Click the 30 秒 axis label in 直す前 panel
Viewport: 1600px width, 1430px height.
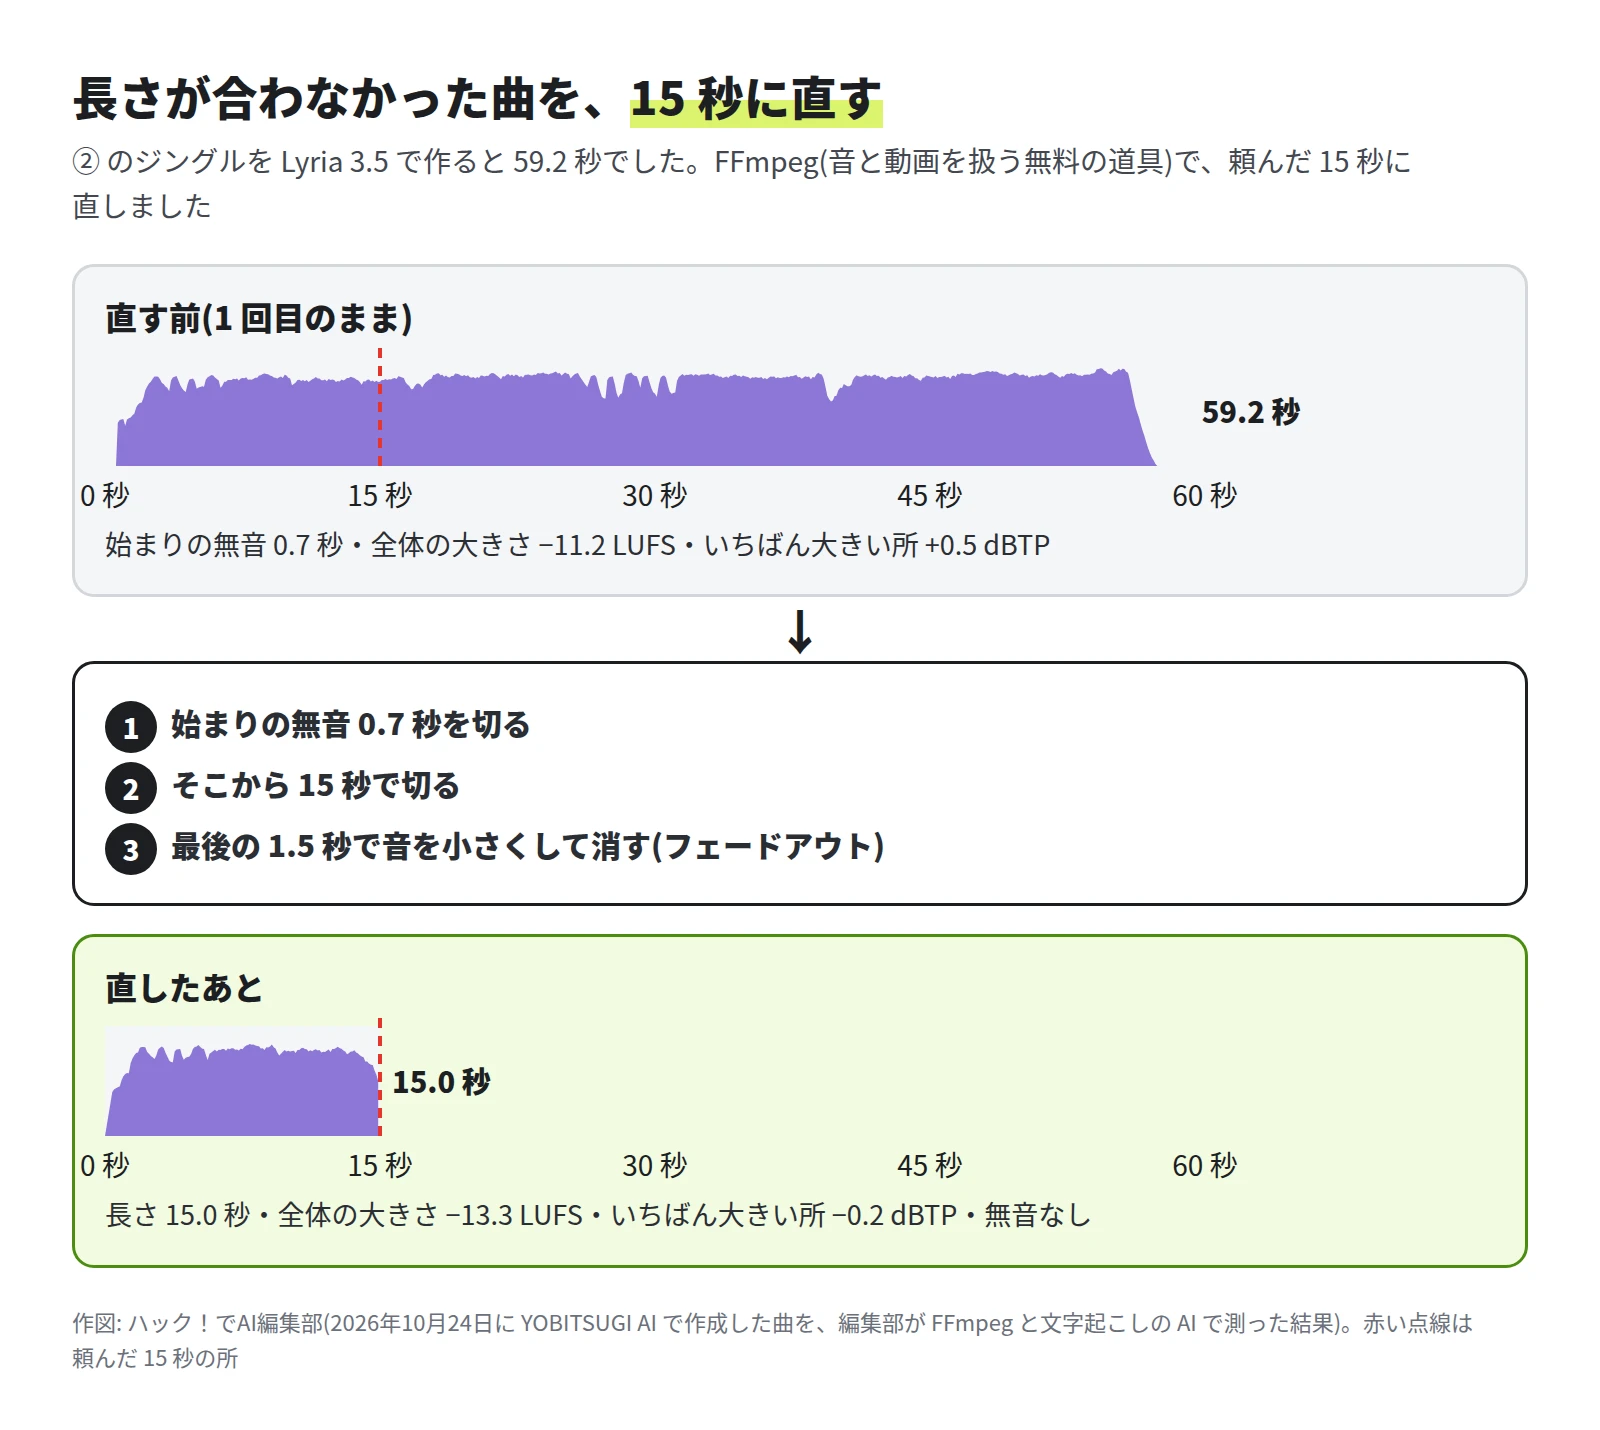point(655,495)
